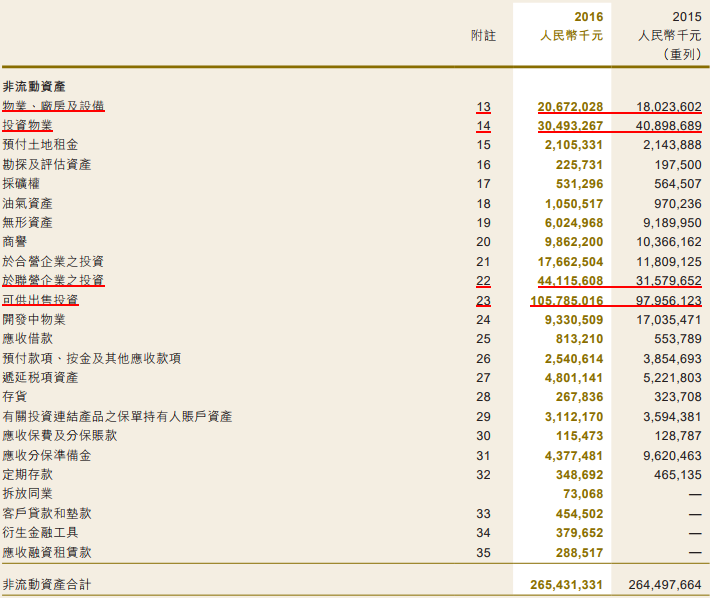Image resolution: width=710 pixels, height=598 pixels.
Task: Click the 2016 非流動資產合計 total 265,431,331
Action: coord(566,584)
